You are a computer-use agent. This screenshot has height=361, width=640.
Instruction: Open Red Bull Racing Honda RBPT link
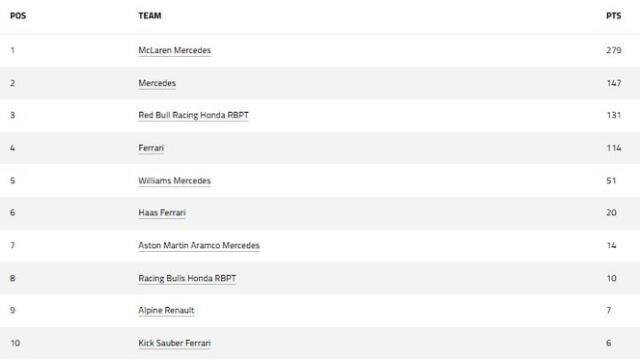tap(193, 115)
